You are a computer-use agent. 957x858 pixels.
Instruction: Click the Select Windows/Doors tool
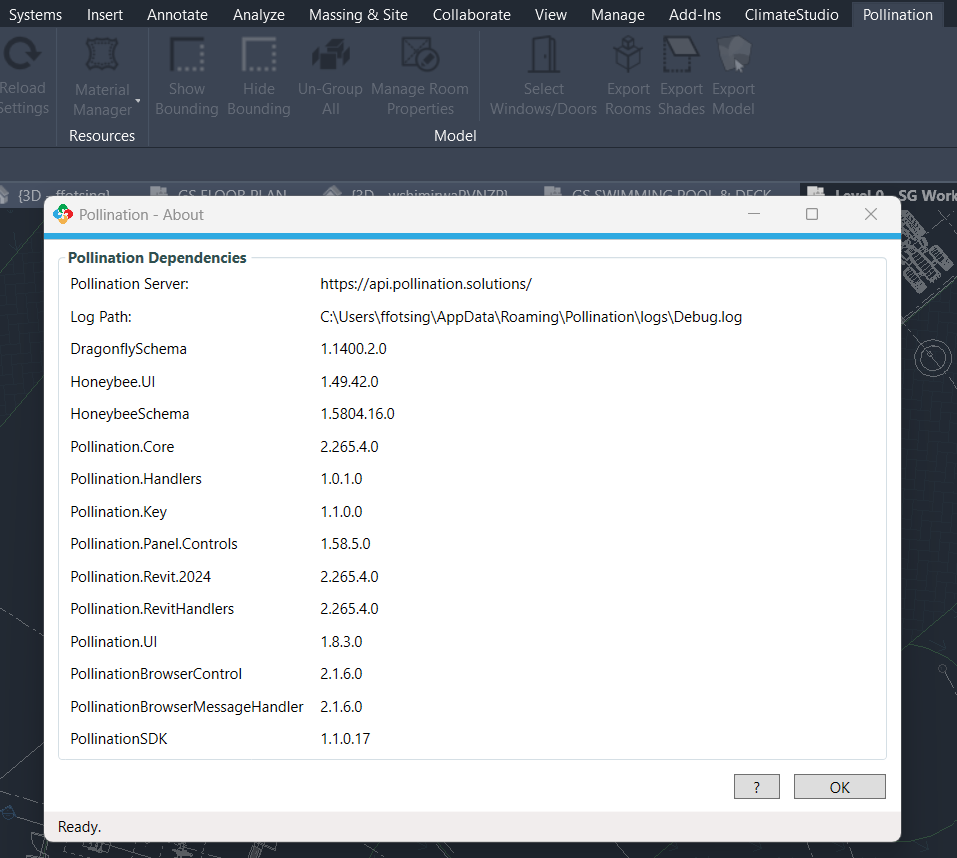click(x=543, y=76)
